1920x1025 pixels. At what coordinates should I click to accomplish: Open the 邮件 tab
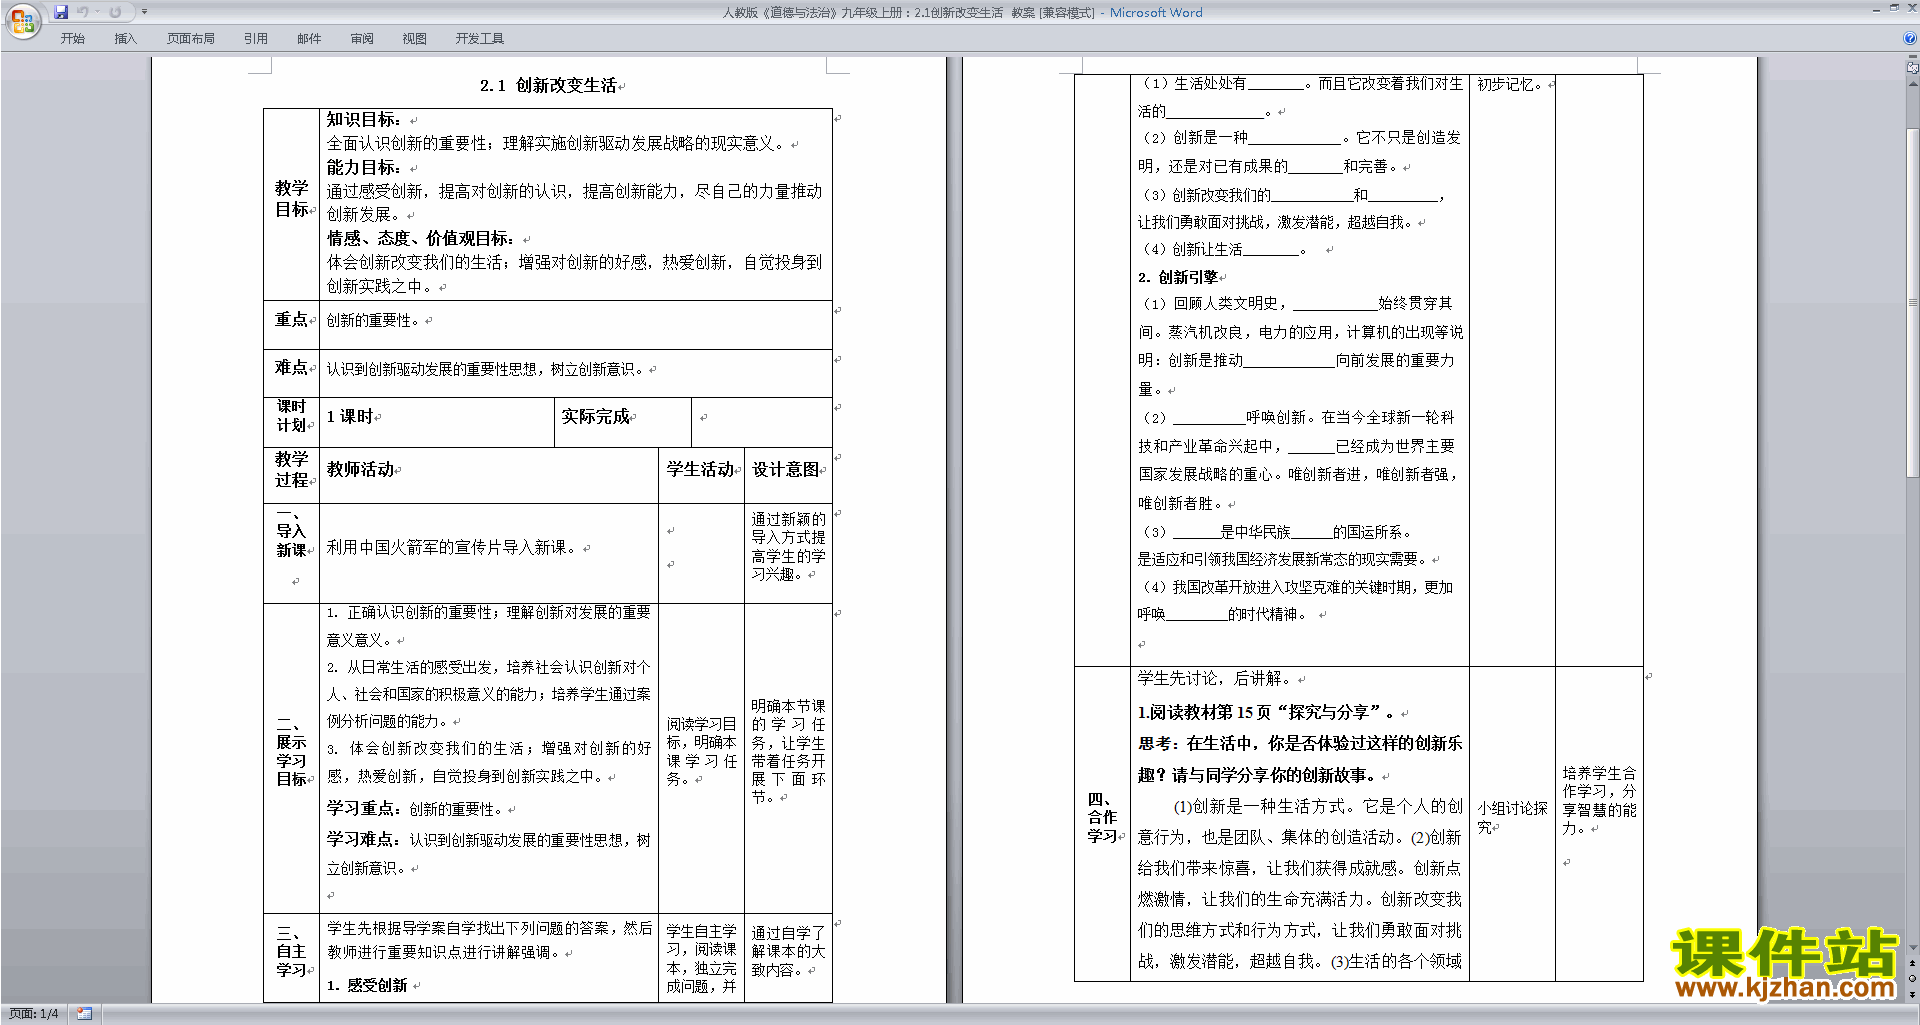click(309, 38)
